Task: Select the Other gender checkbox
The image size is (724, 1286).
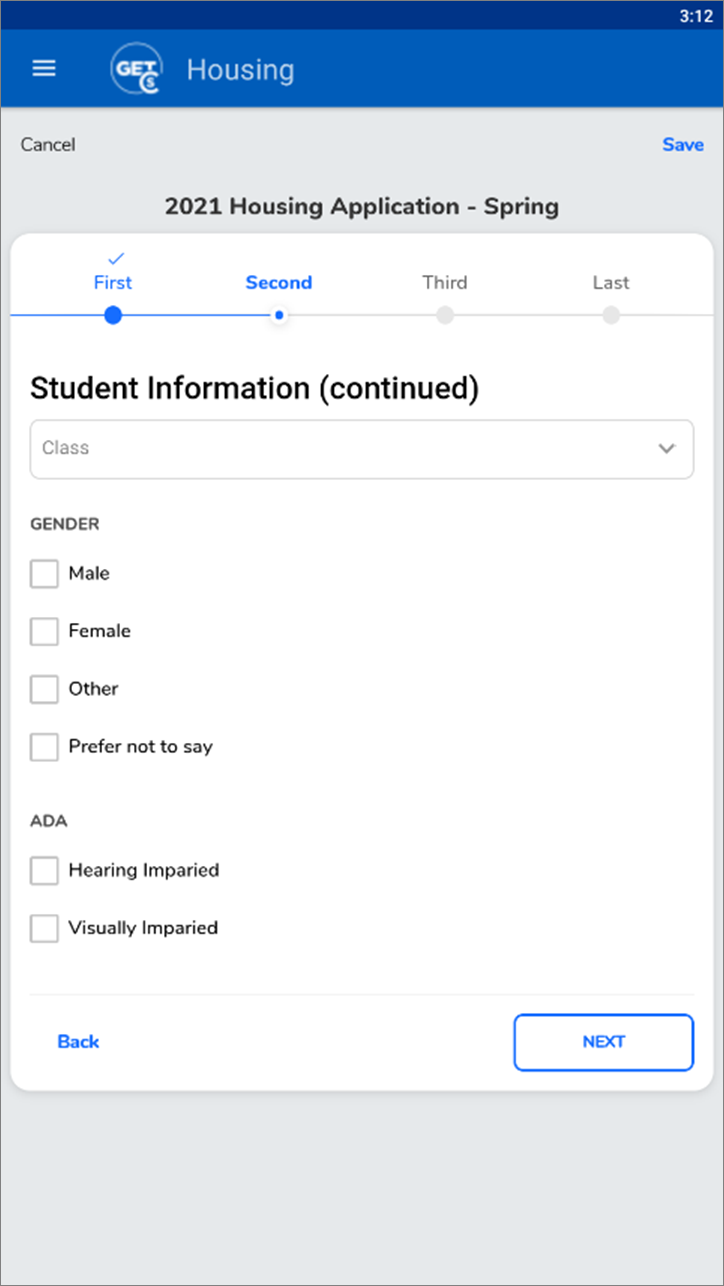Action: 44,690
